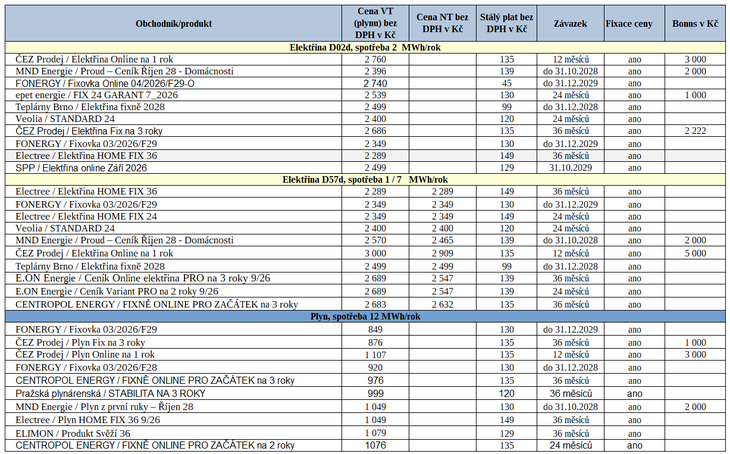Click the 1 107 gas price cell
Image resolution: width=730 pixels, height=454 pixels.
tap(375, 355)
